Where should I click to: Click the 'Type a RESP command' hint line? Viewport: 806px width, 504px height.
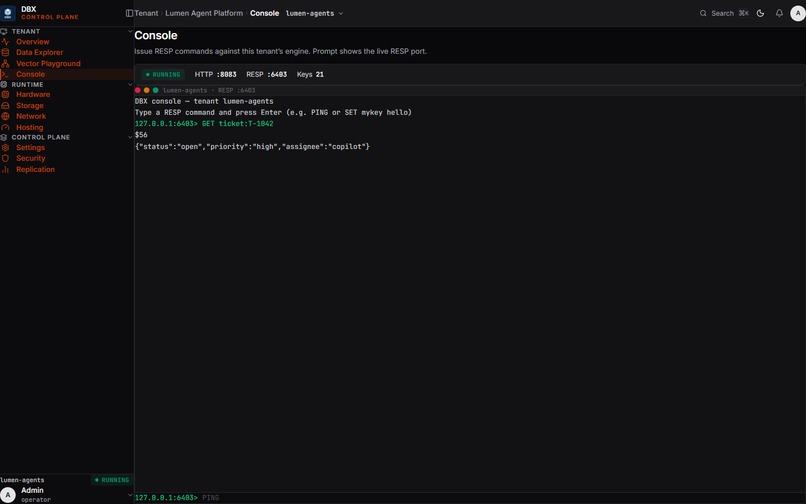(x=273, y=113)
